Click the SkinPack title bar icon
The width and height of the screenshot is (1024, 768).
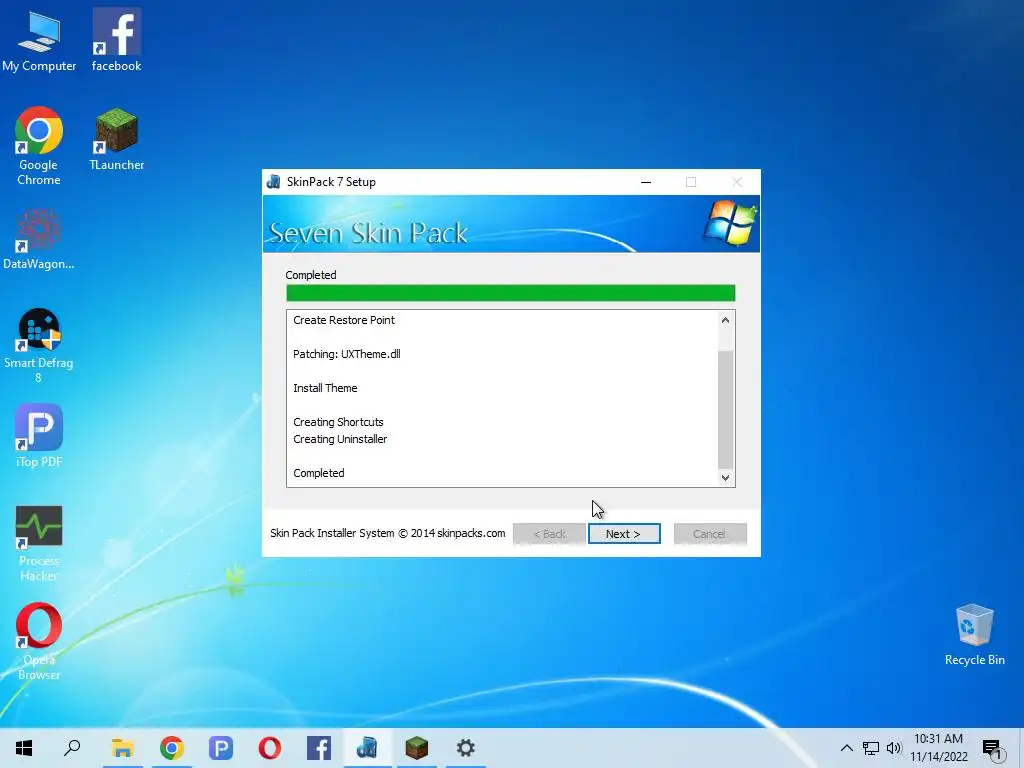[274, 182]
